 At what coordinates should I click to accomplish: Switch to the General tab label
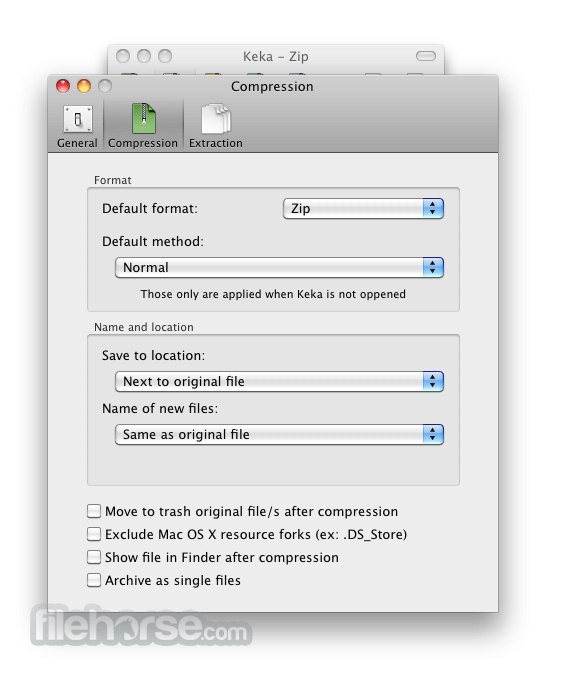point(77,143)
